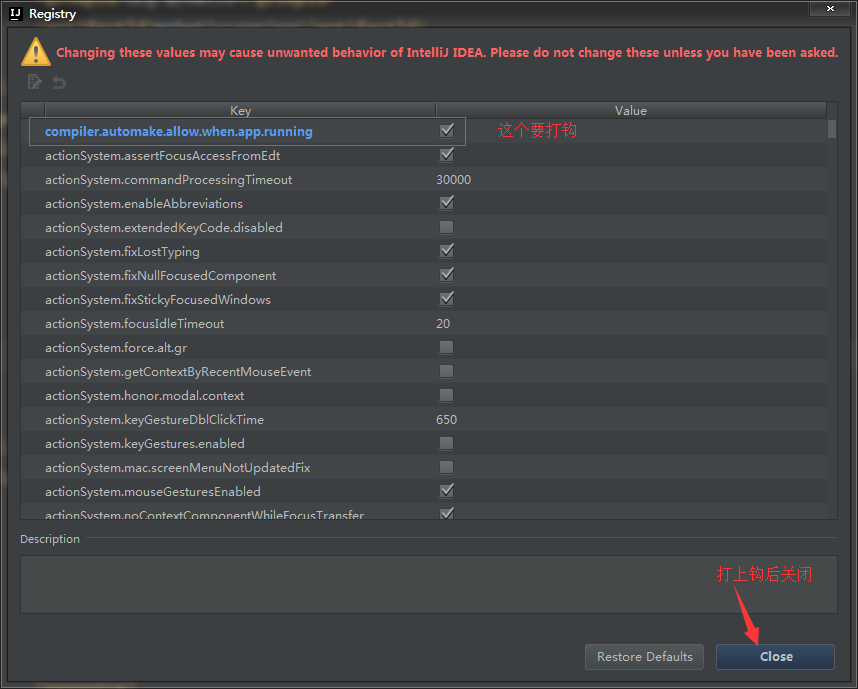The width and height of the screenshot is (858, 689).
Task: Click the Close button
Action: [775, 657]
